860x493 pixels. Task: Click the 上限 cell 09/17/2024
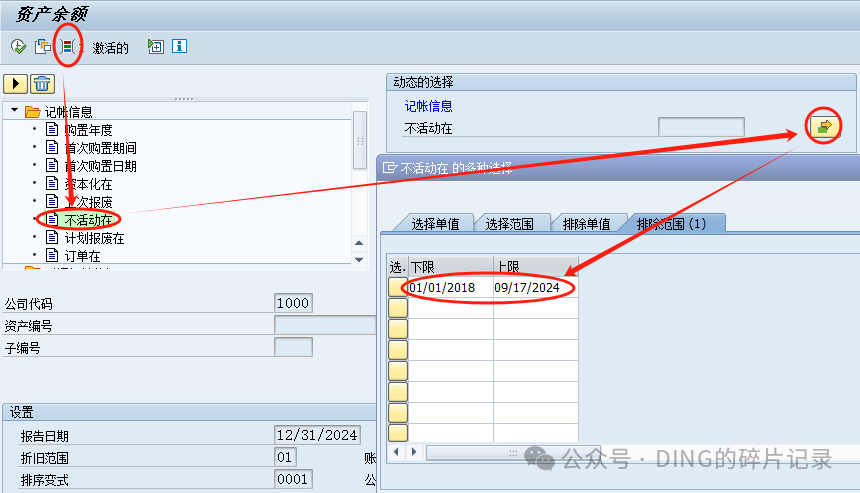coord(535,287)
